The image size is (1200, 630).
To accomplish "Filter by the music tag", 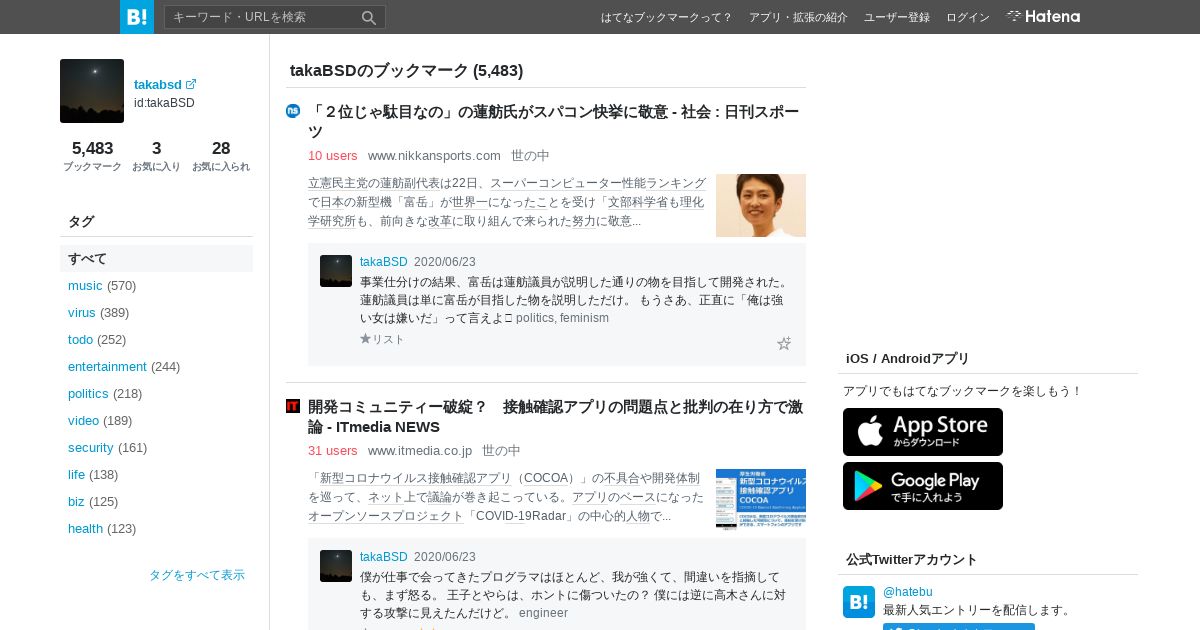I will tap(85, 285).
